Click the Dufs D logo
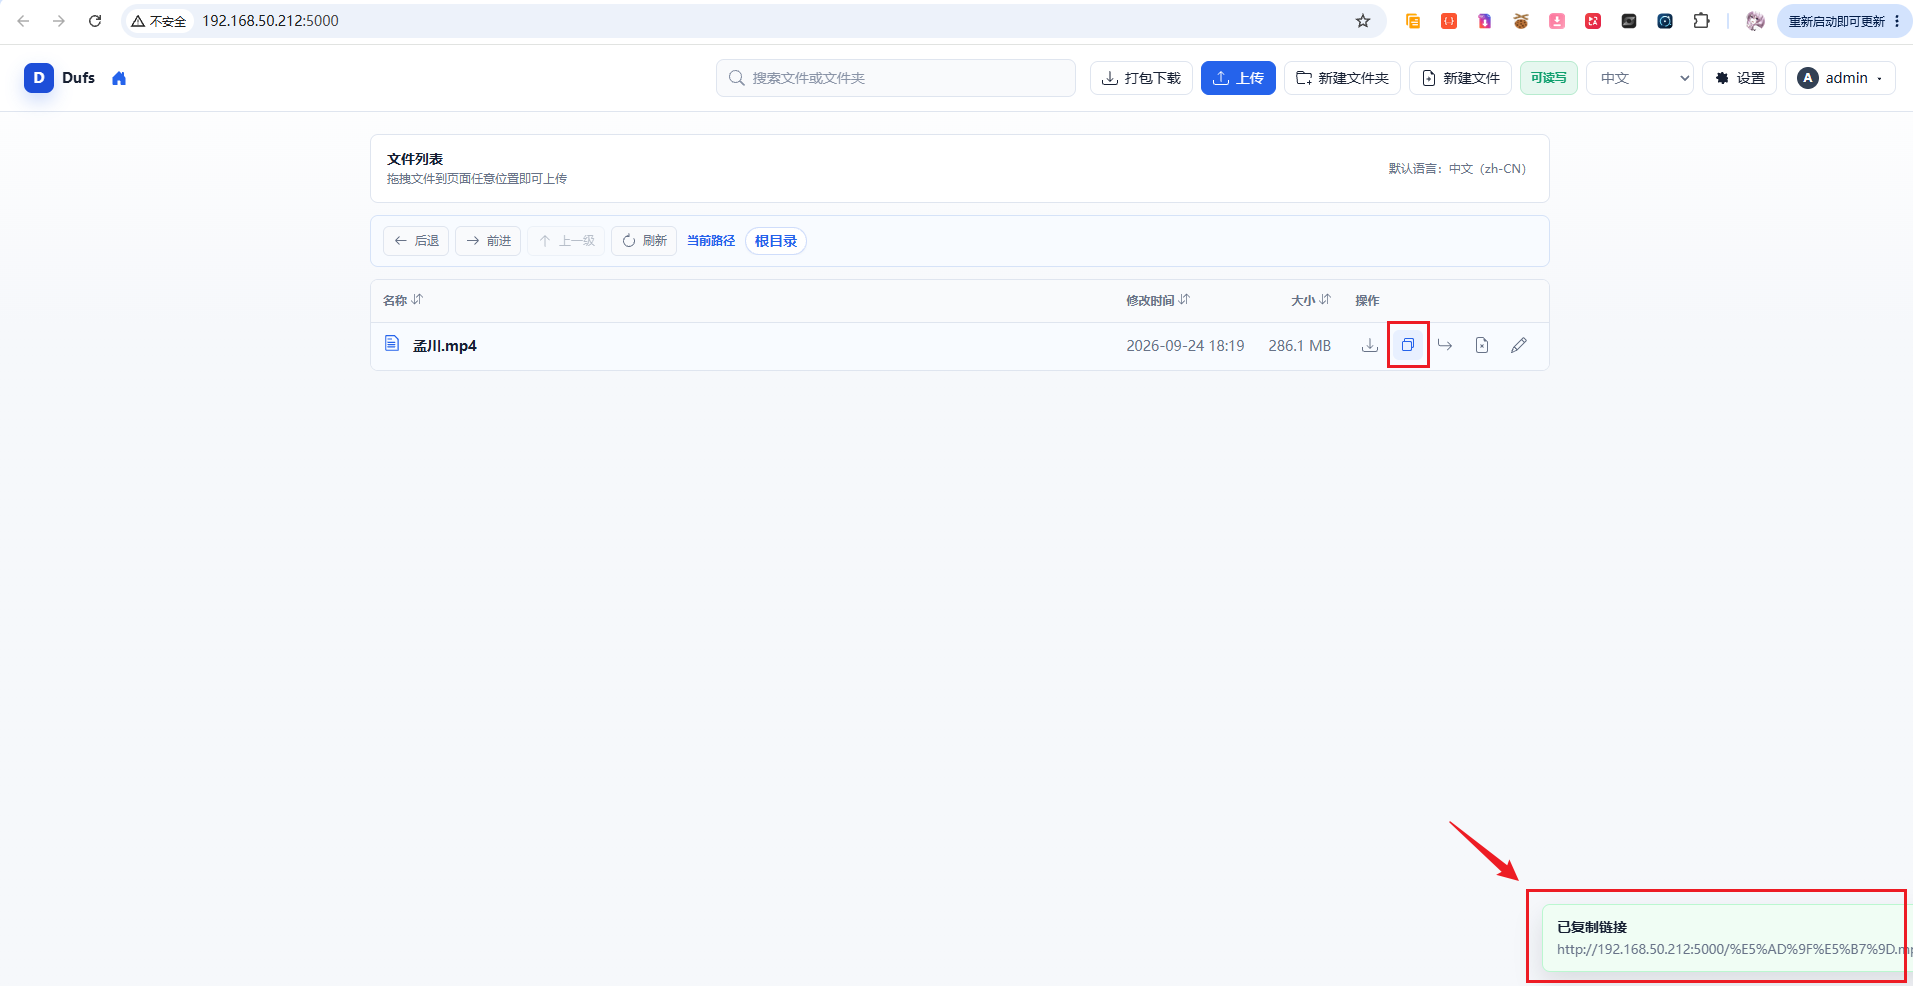This screenshot has width=1913, height=986. (x=39, y=78)
